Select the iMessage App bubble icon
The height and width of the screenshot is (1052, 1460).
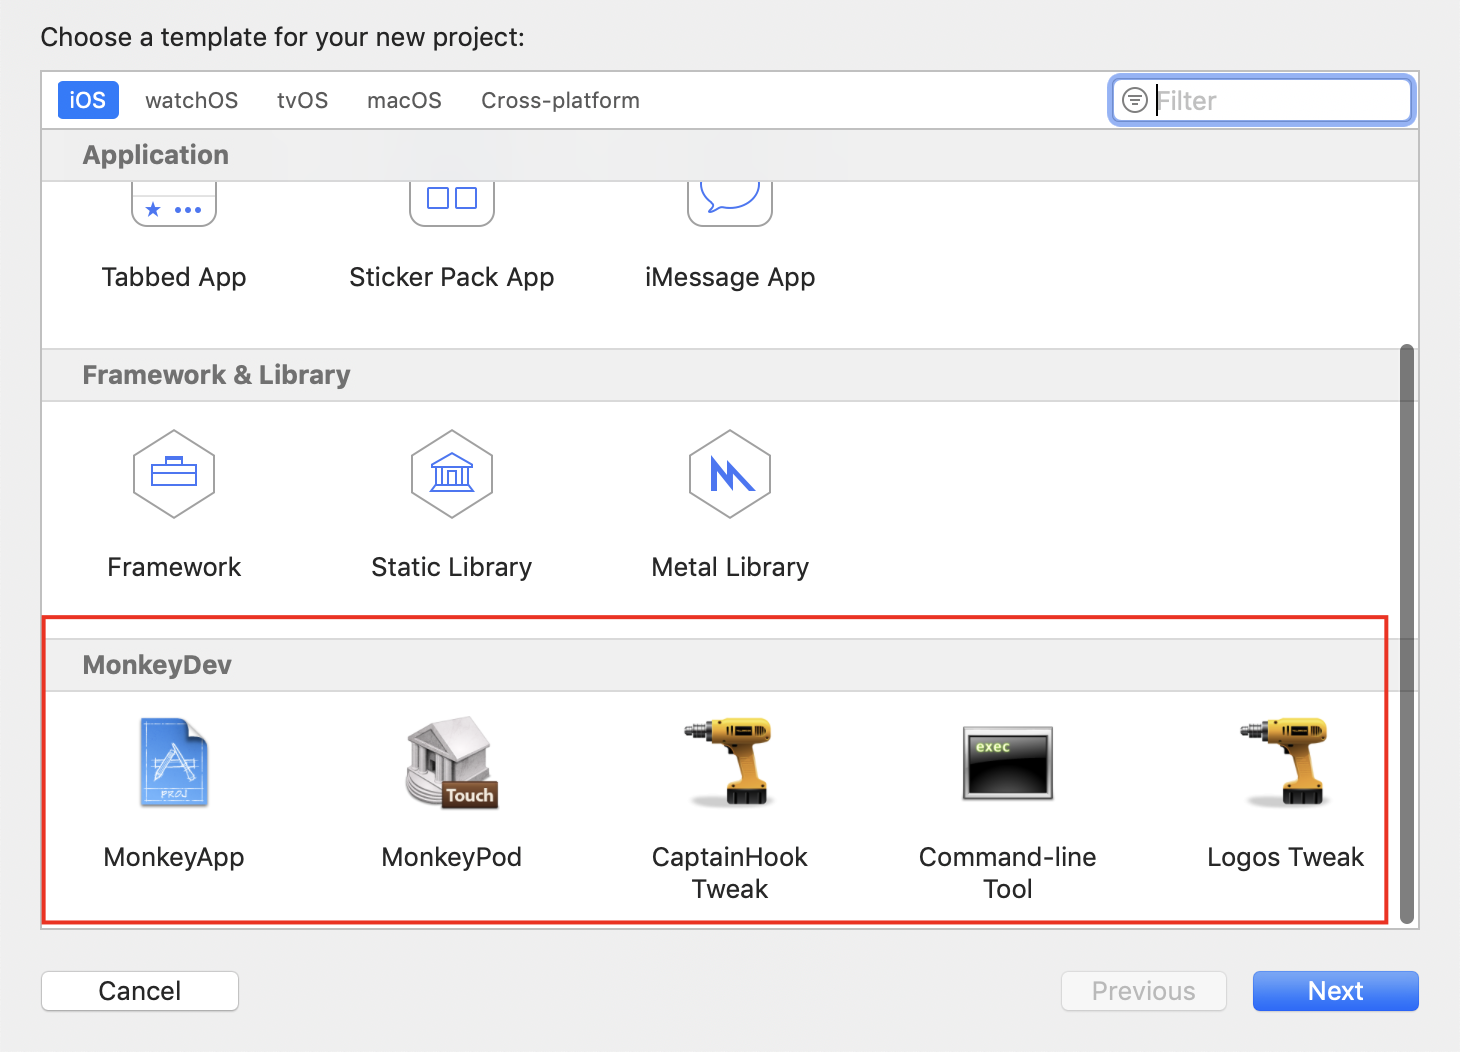(730, 205)
